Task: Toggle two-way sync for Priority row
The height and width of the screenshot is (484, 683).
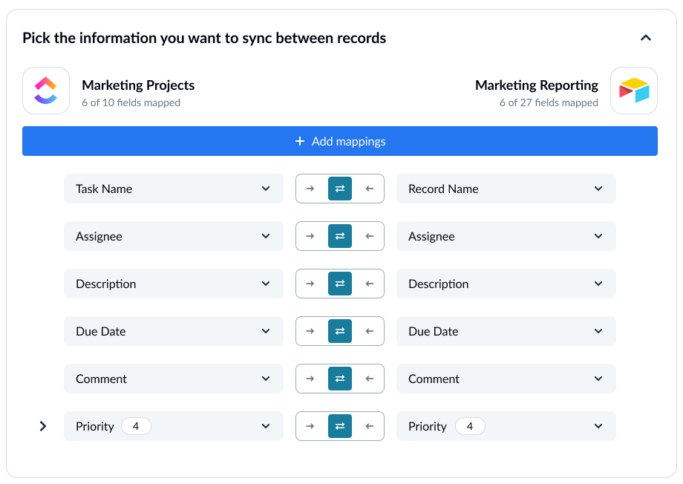Action: pyautogui.click(x=340, y=426)
